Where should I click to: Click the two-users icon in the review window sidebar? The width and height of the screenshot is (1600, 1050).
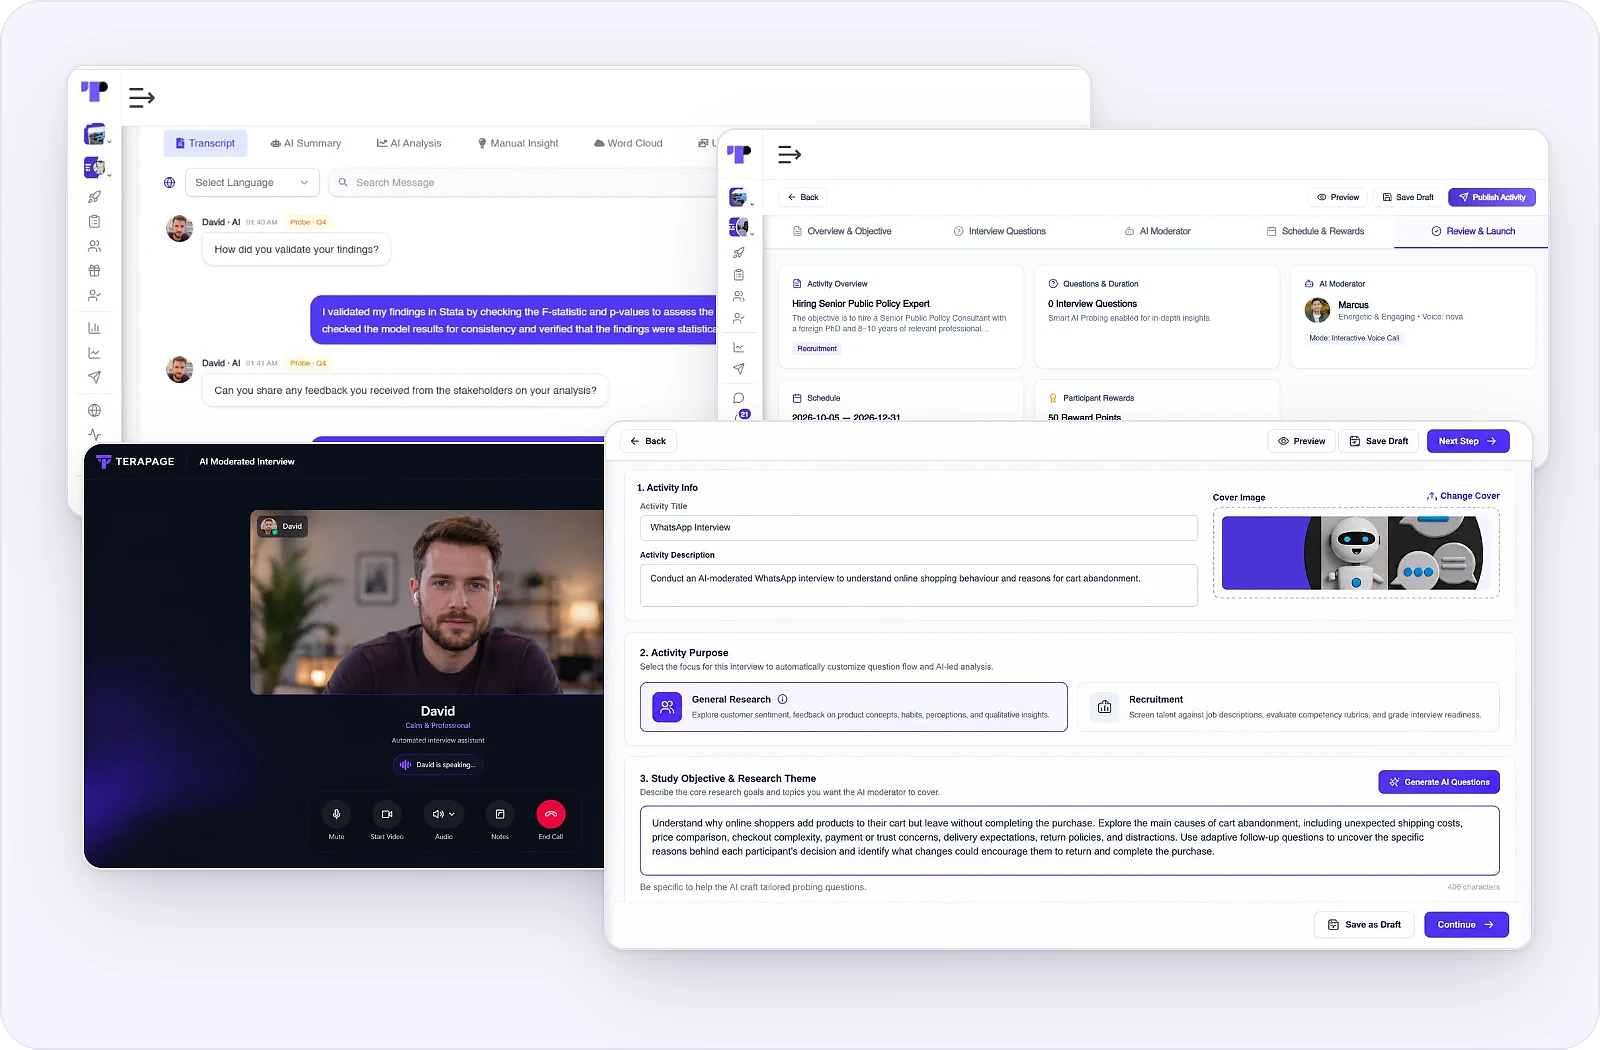point(738,296)
